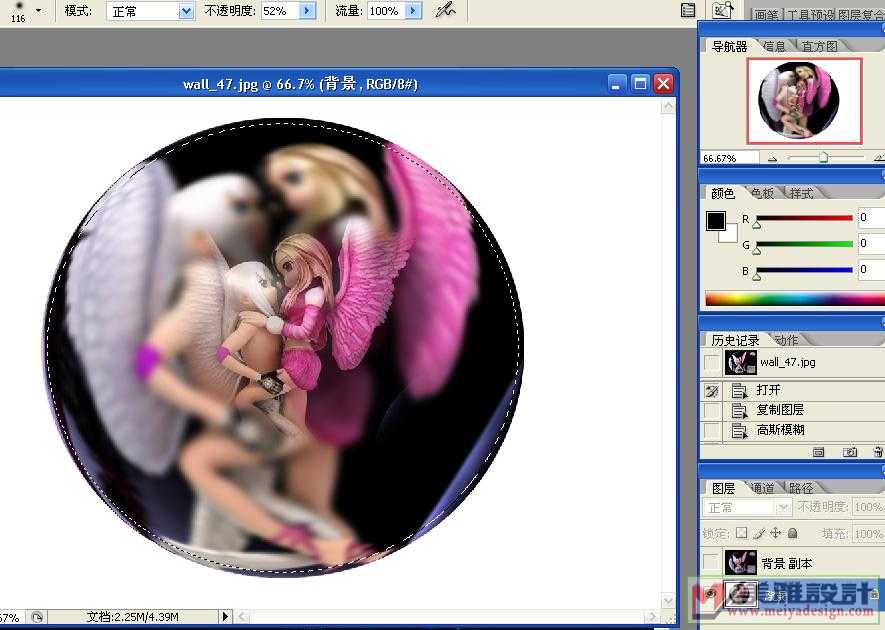Image resolution: width=885 pixels, height=630 pixels.
Task: Click the G value input field
Action: [871, 243]
